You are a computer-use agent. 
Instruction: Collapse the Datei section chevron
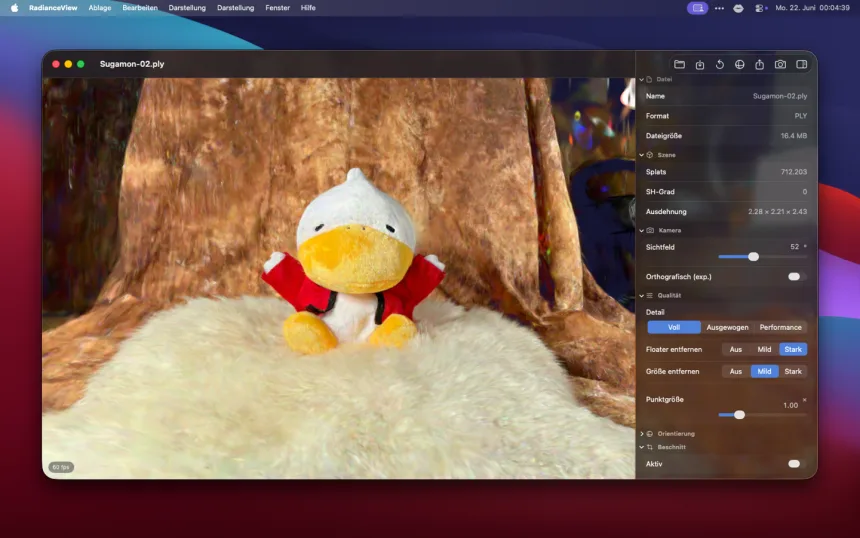point(642,80)
